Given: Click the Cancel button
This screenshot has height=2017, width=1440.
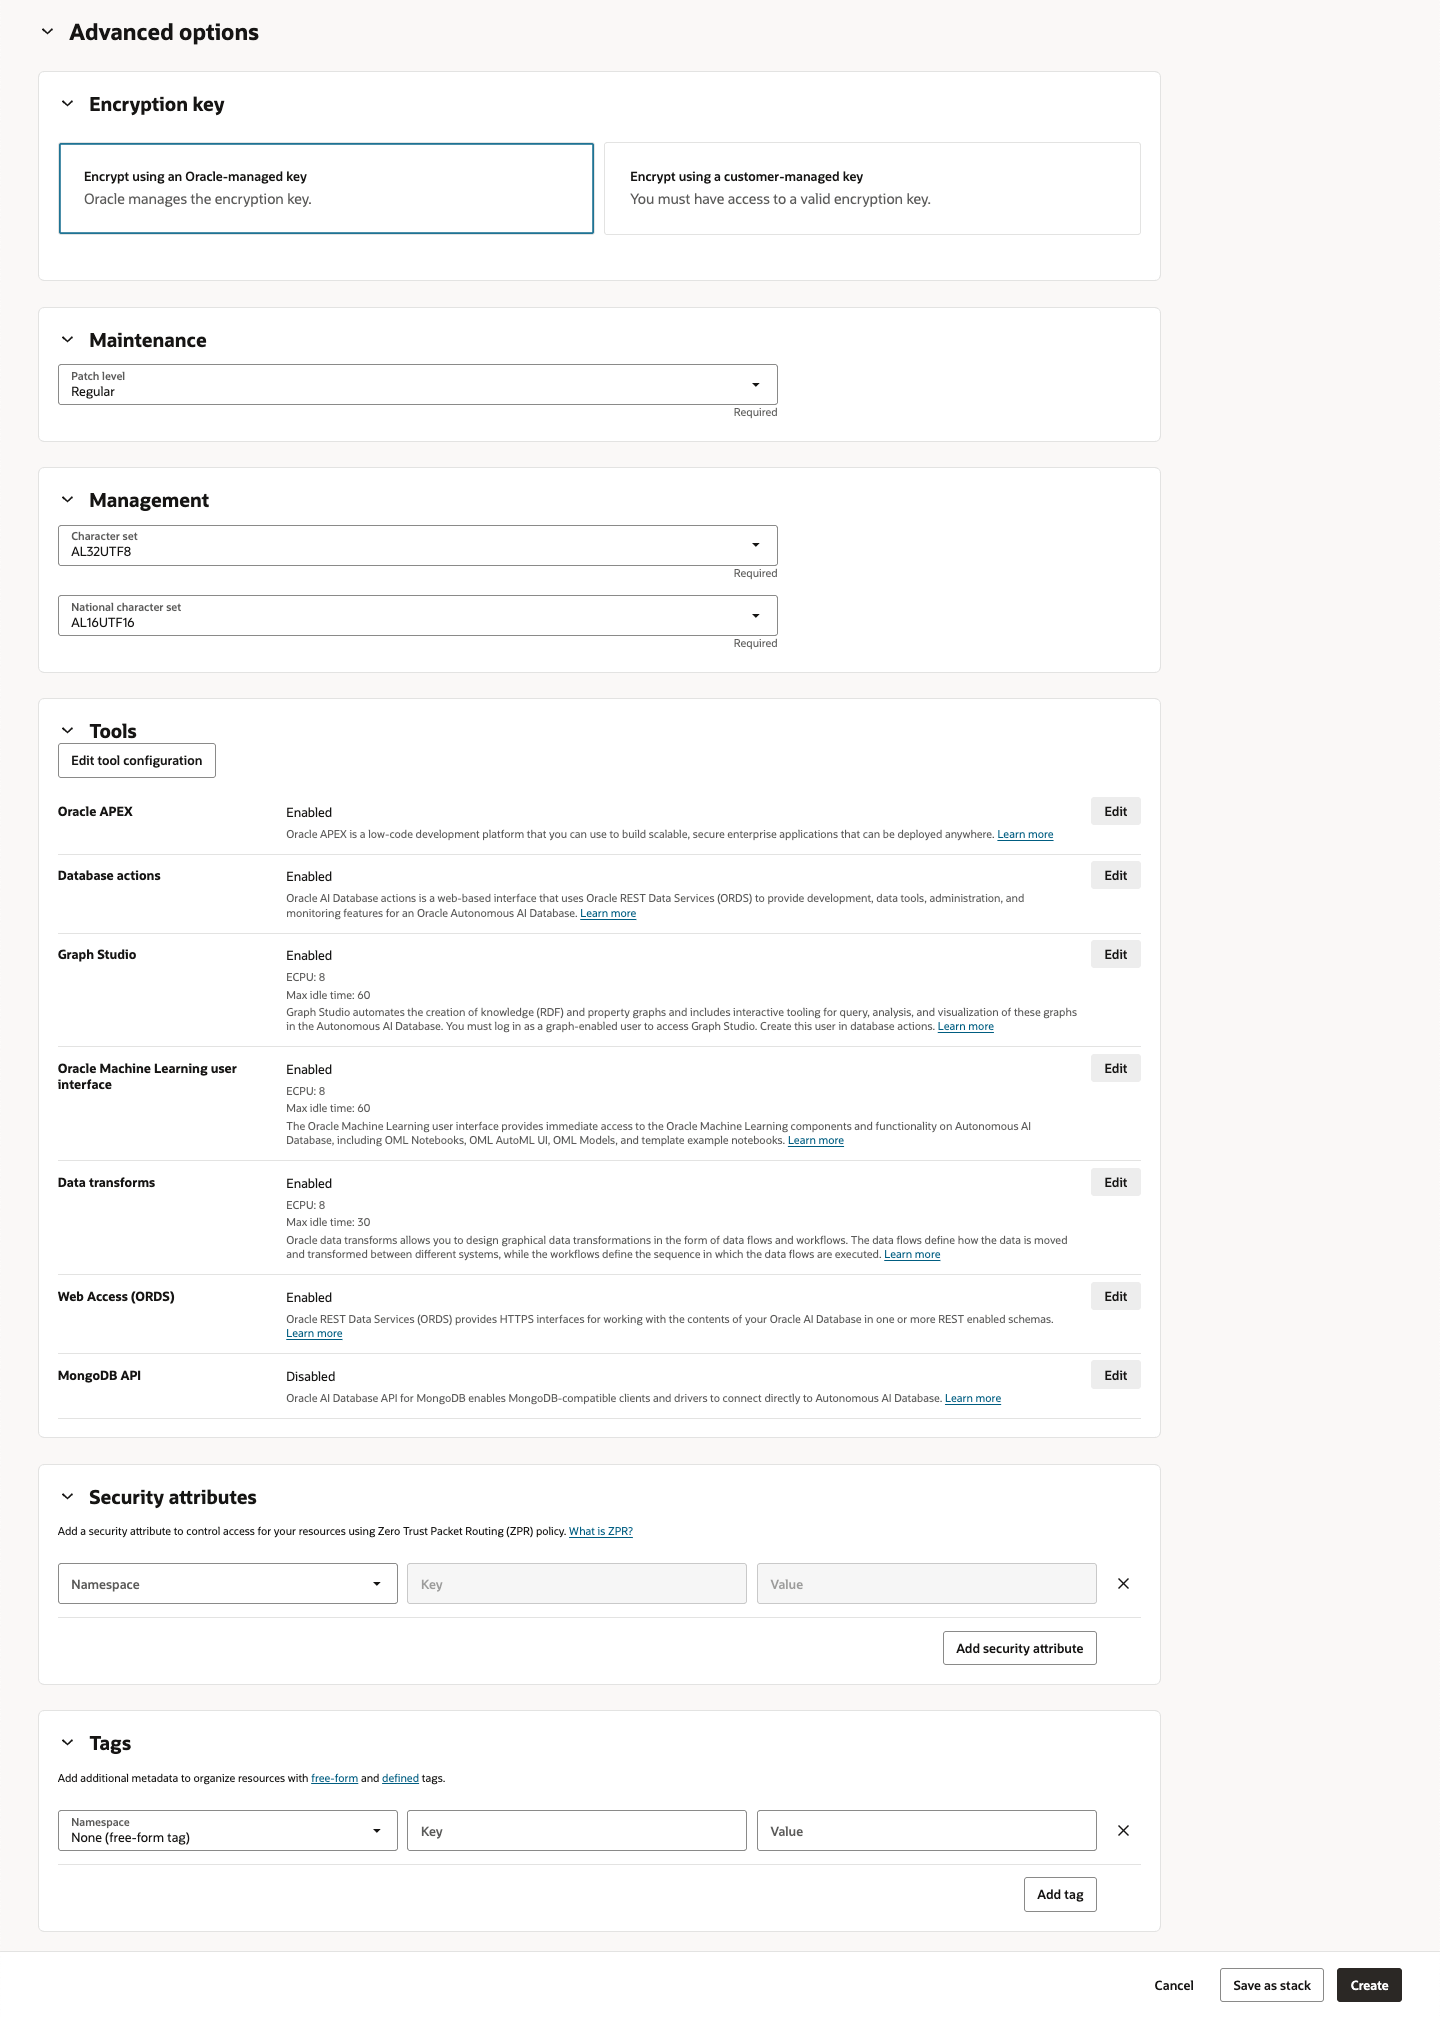Looking at the screenshot, I should click(1174, 1986).
